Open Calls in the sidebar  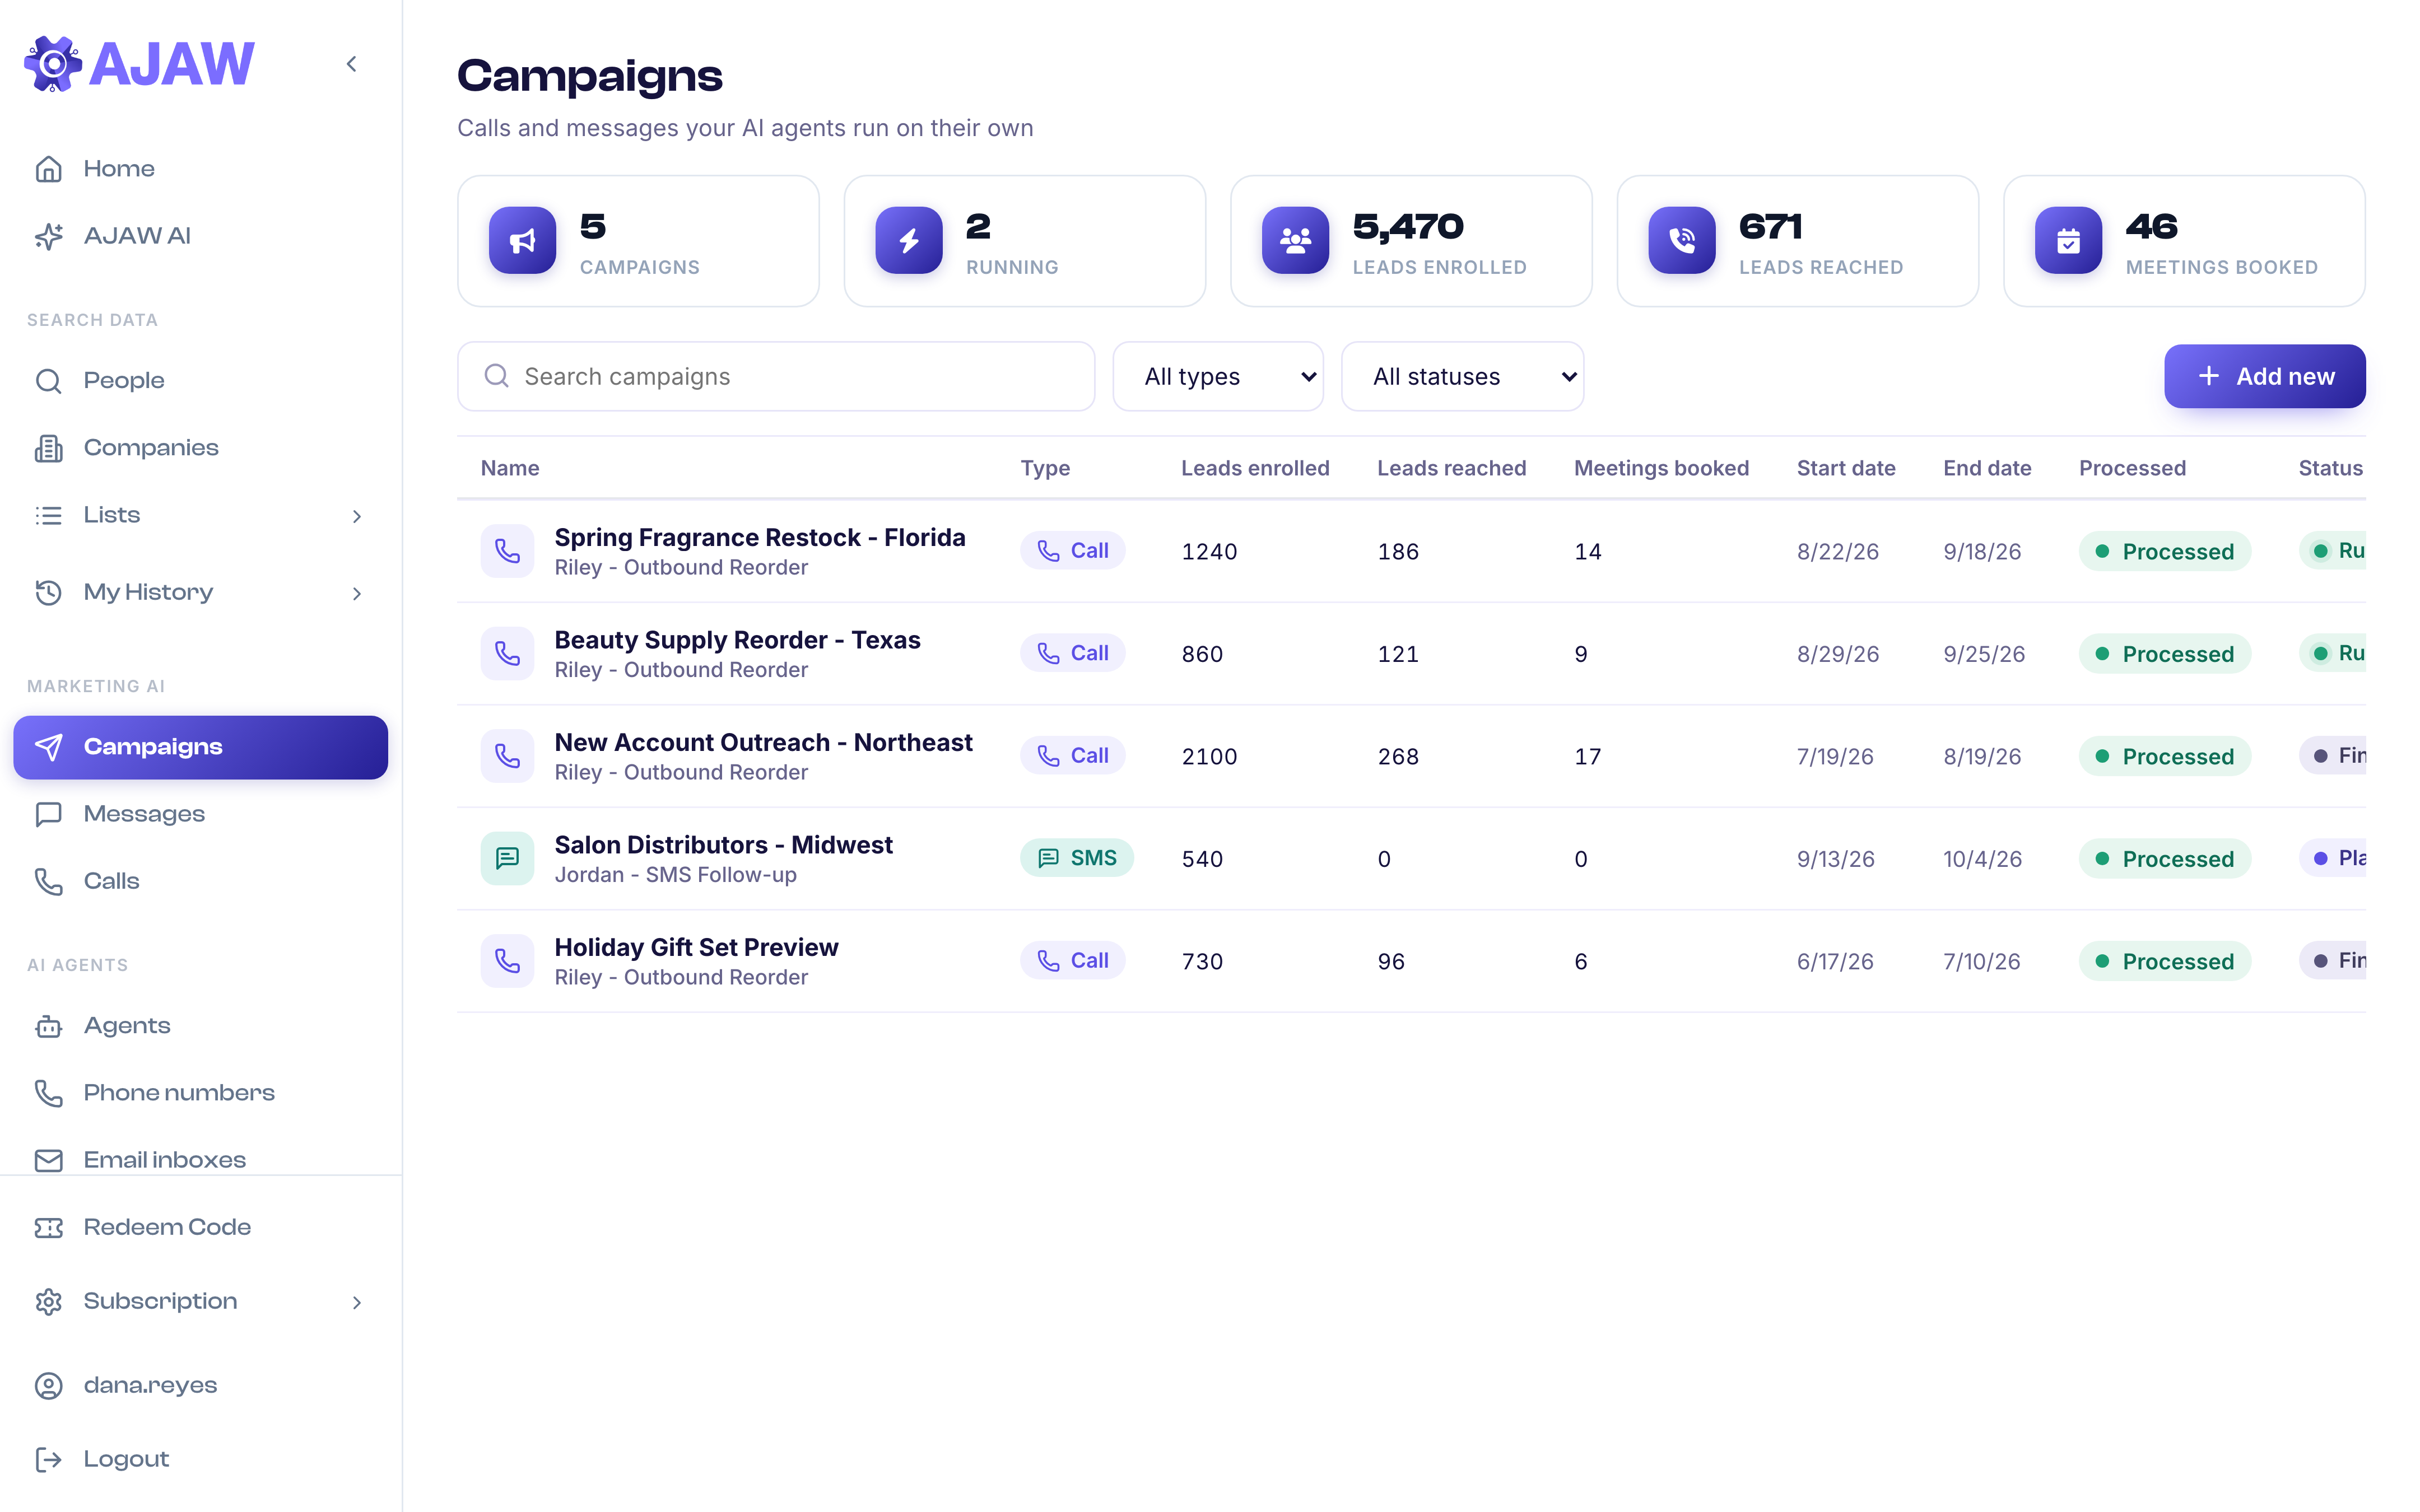pos(200,881)
